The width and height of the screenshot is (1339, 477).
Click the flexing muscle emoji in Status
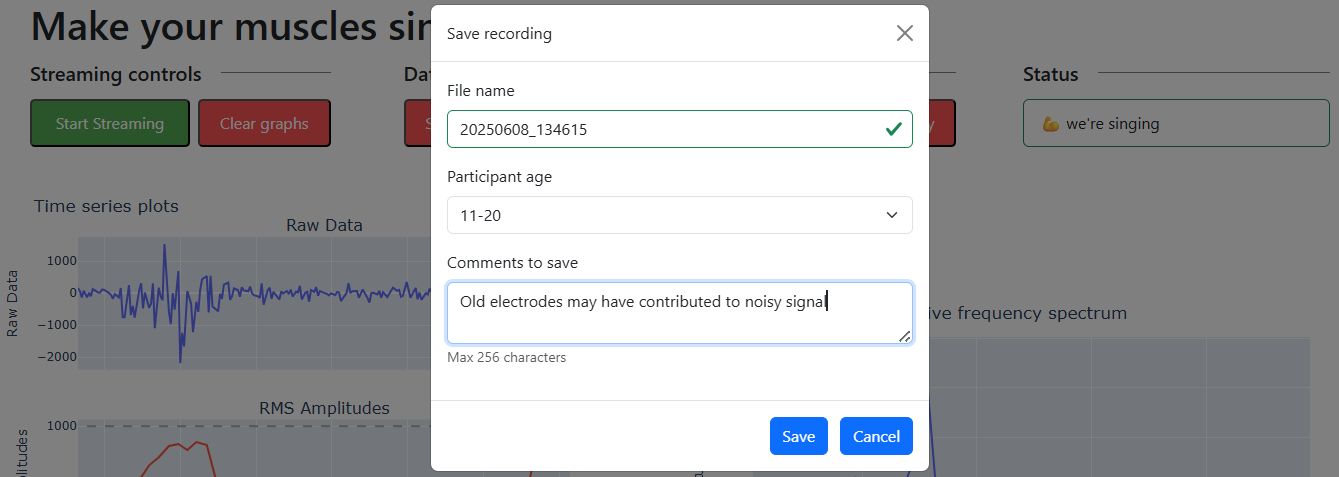[x=1050, y=125]
